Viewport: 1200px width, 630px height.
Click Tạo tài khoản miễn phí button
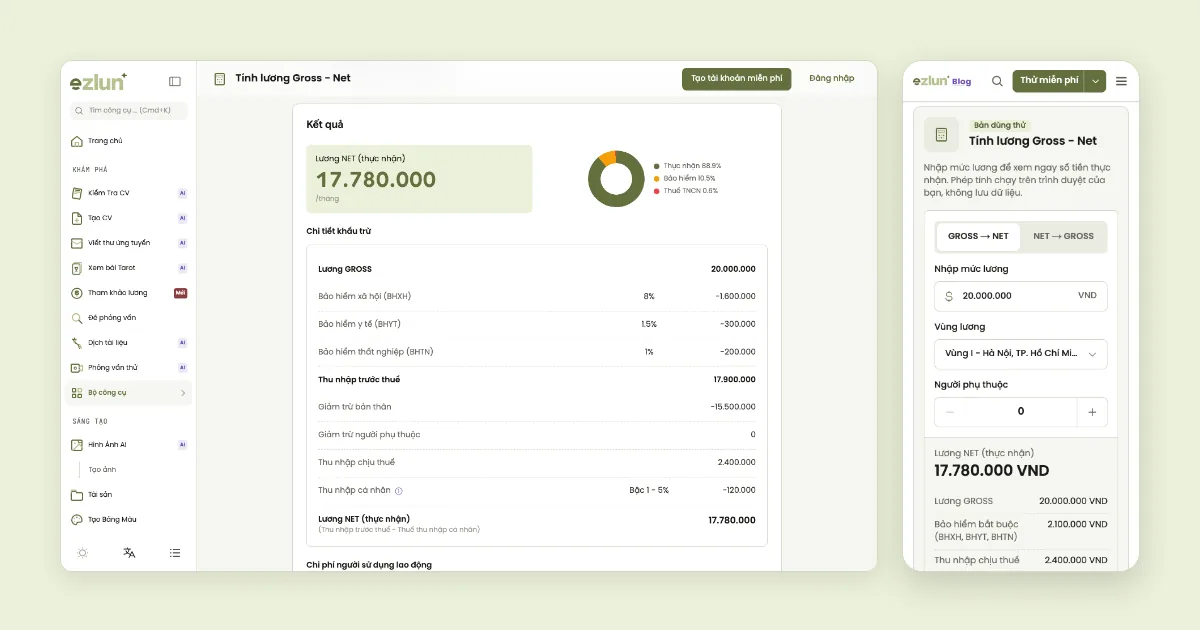click(x=736, y=79)
